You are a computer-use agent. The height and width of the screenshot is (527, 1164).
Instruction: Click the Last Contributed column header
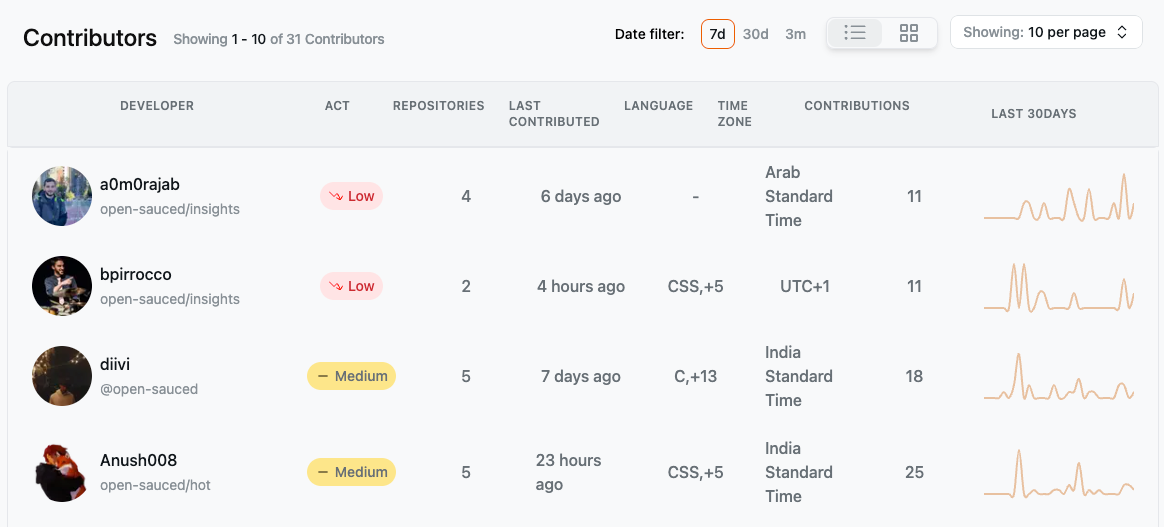click(x=554, y=114)
